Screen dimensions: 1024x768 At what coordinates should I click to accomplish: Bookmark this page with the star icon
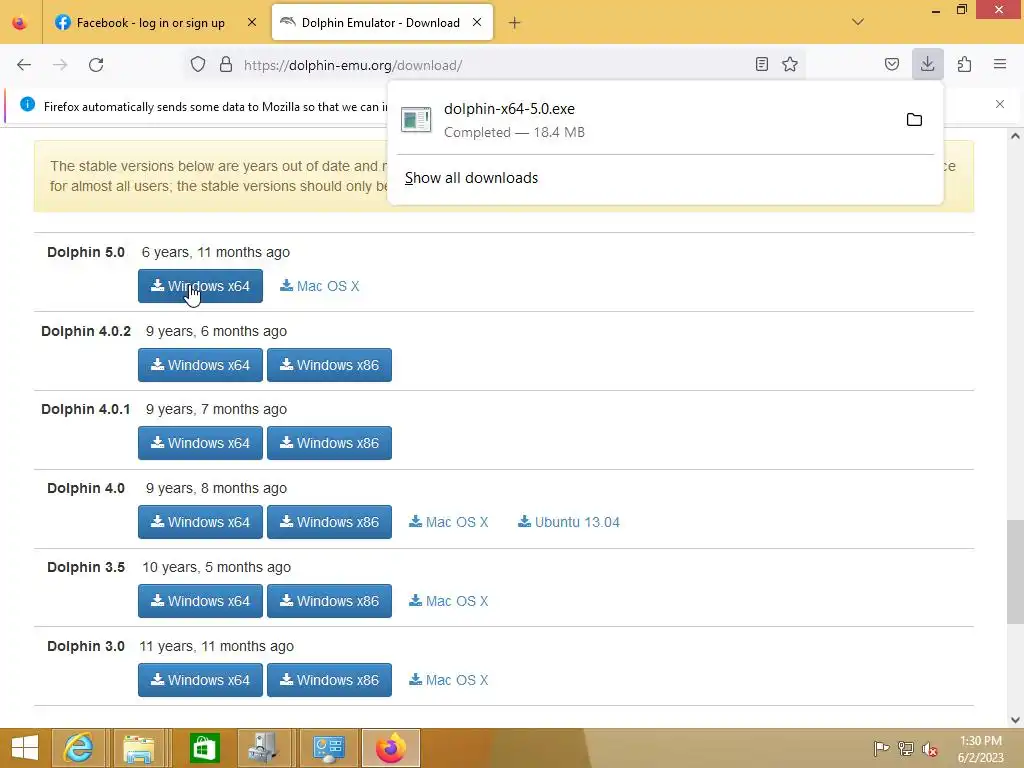[x=790, y=65]
